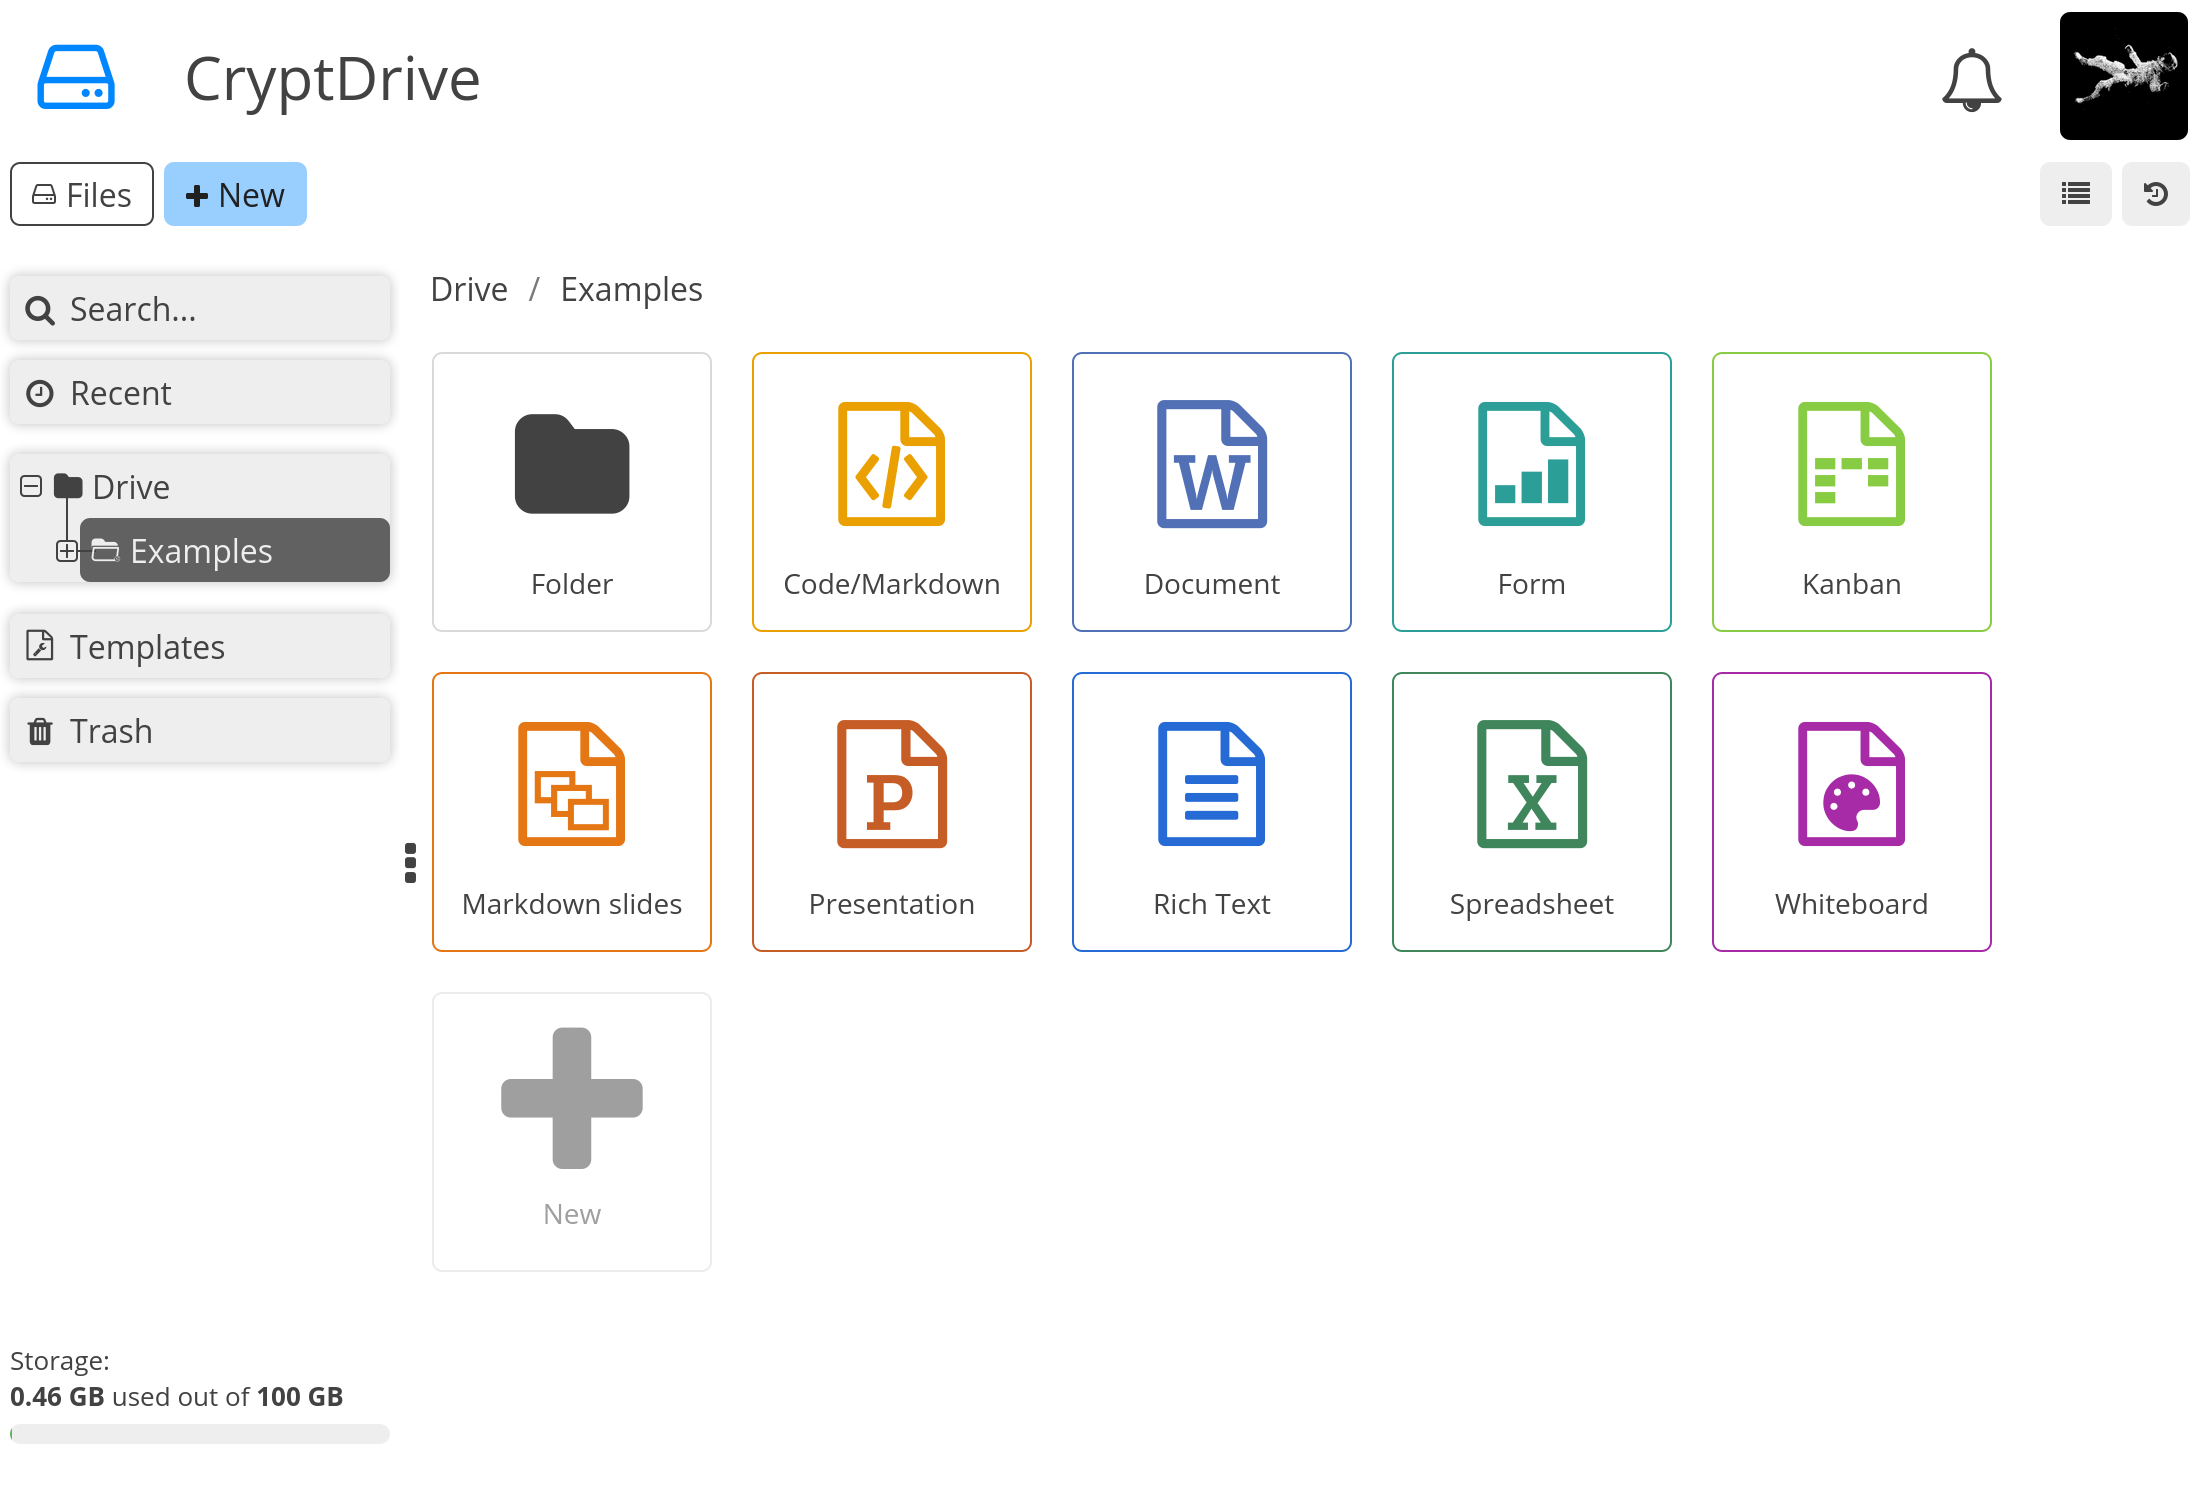Image resolution: width=2200 pixels, height=1494 pixels.
Task: Click the Files button
Action: (x=82, y=193)
